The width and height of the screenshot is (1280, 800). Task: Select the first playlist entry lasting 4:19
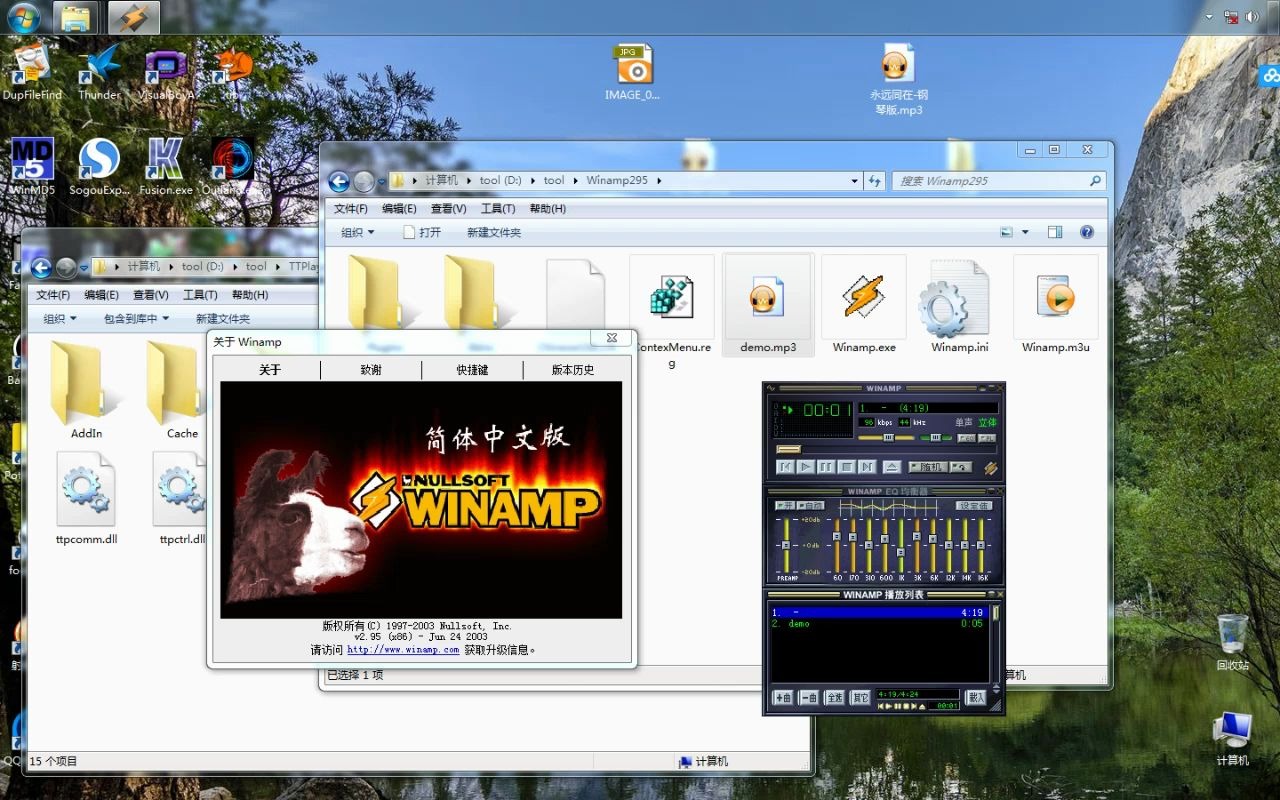[x=879, y=613]
